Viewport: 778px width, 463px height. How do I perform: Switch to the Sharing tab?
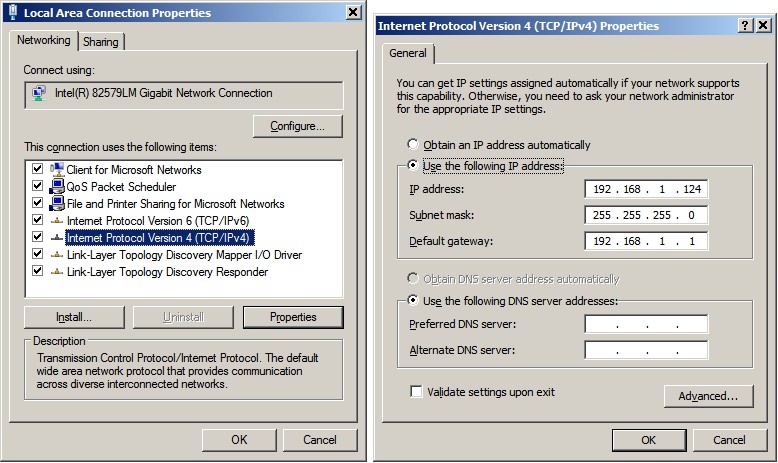coord(100,42)
